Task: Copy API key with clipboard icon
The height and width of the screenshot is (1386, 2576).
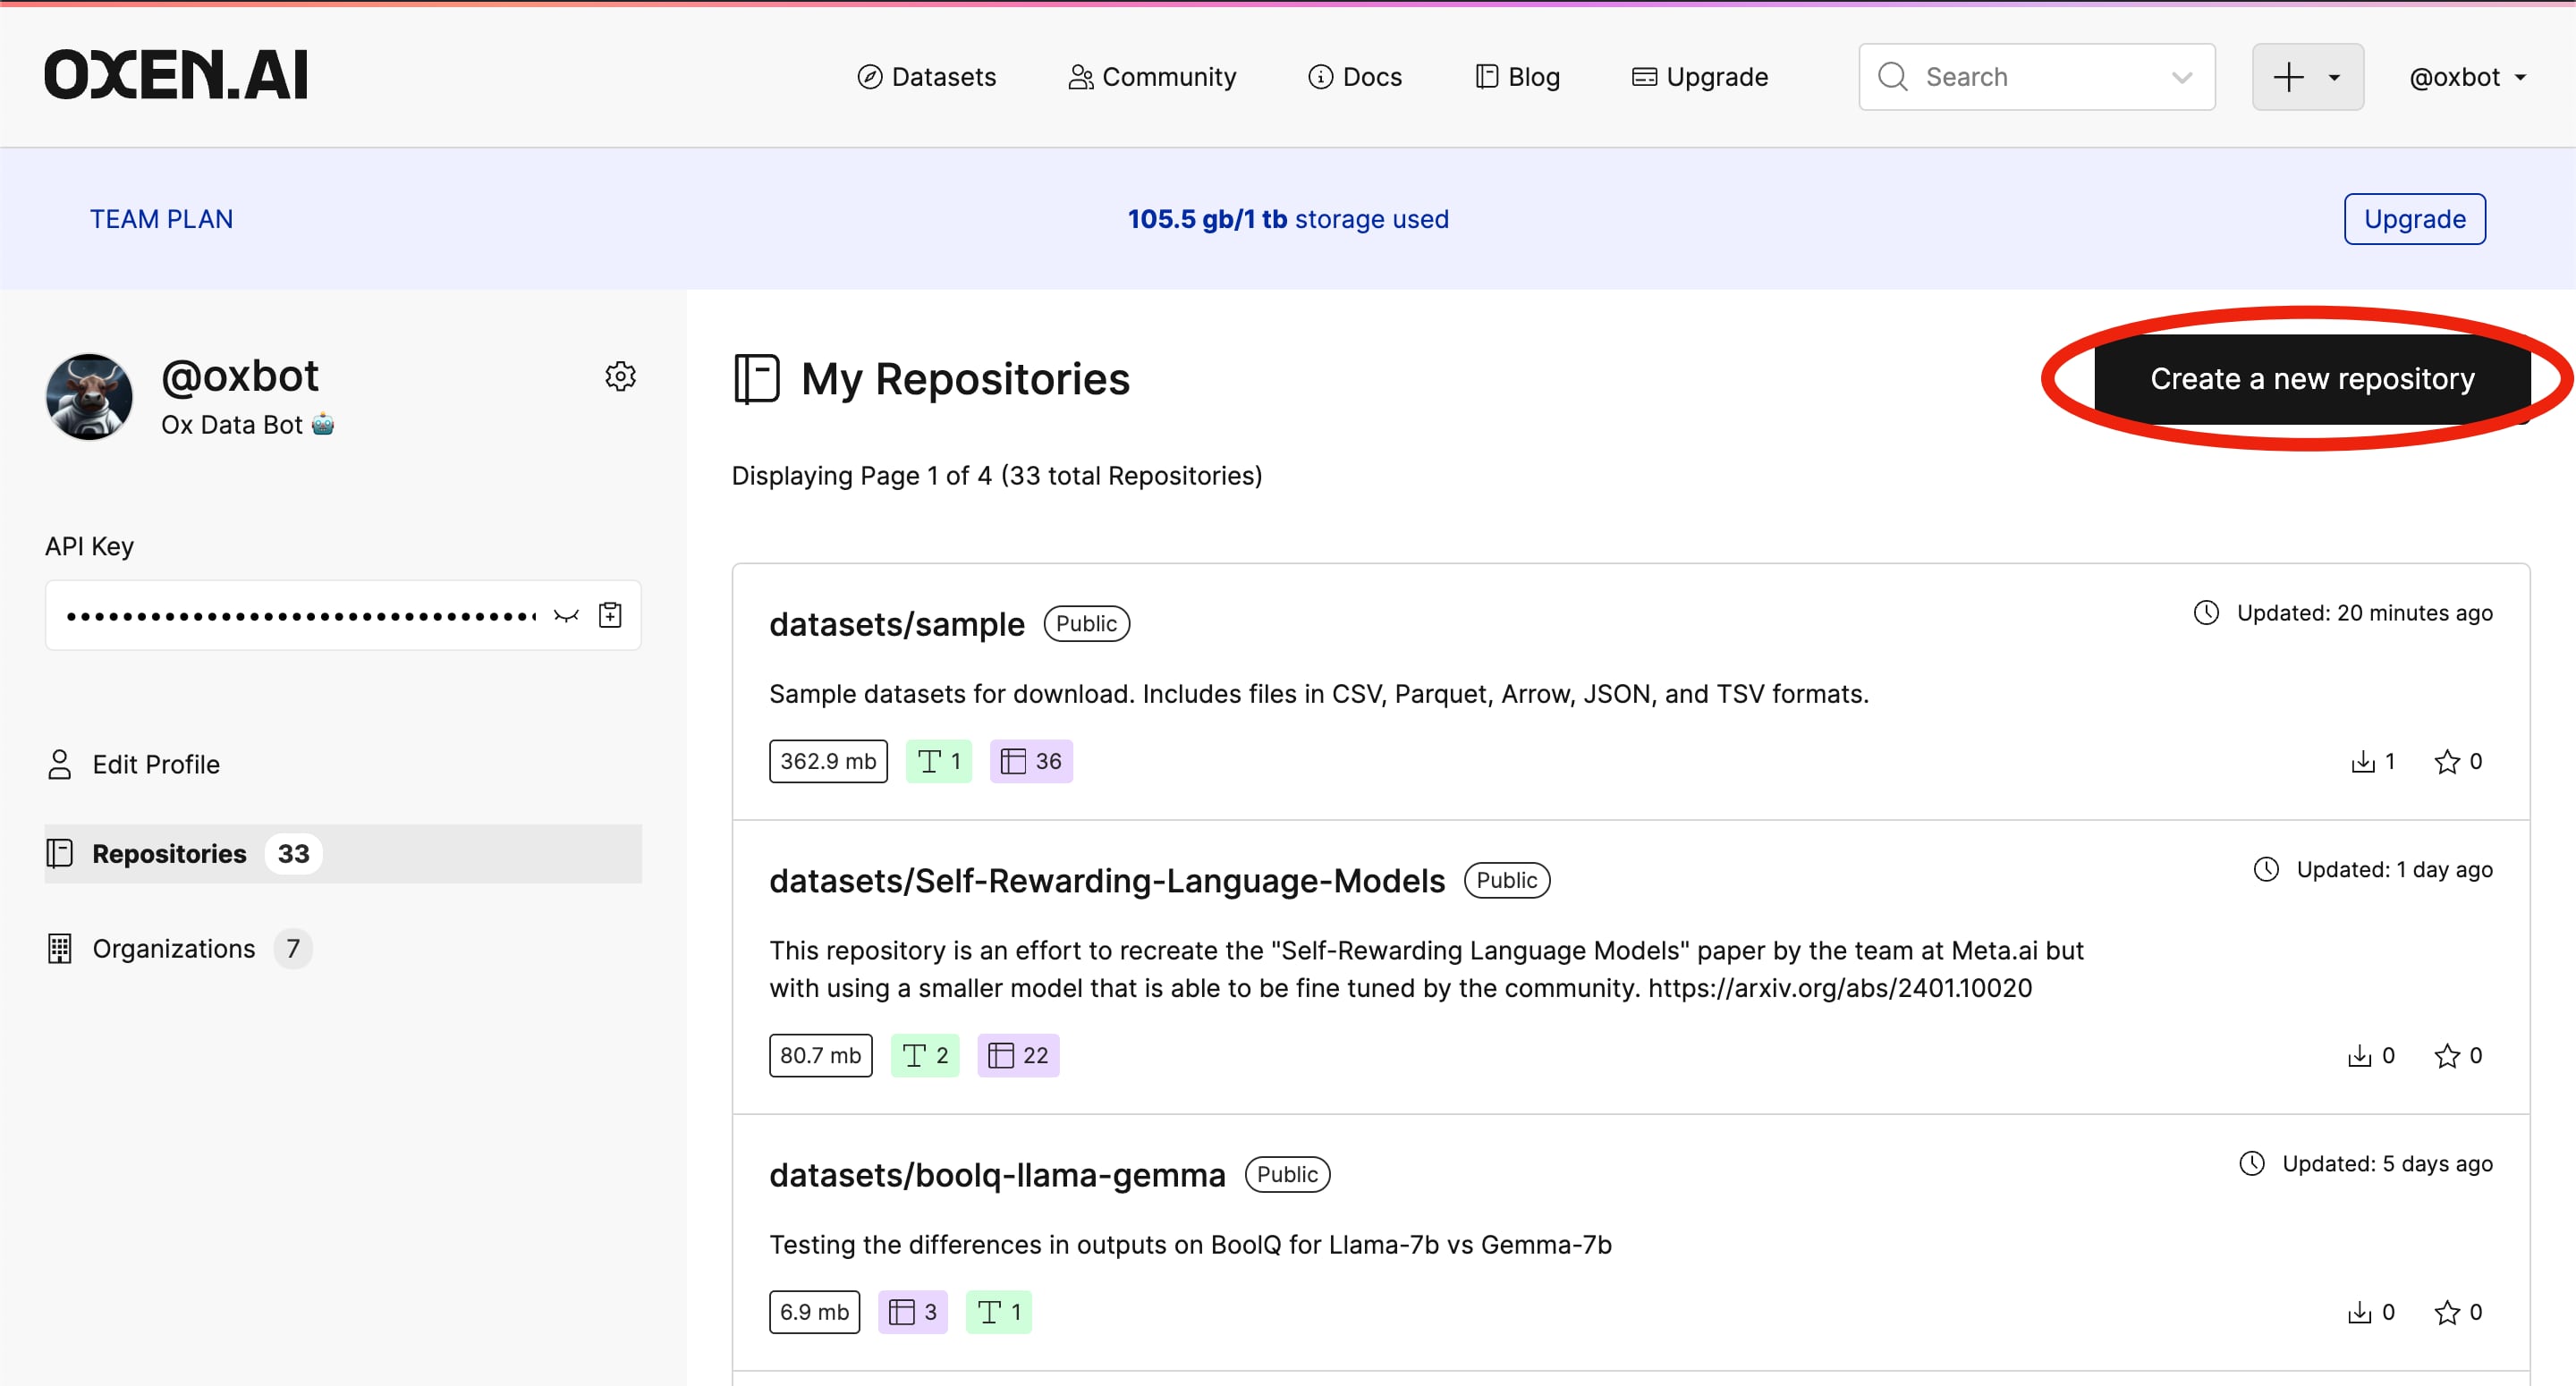Action: [x=610, y=615]
